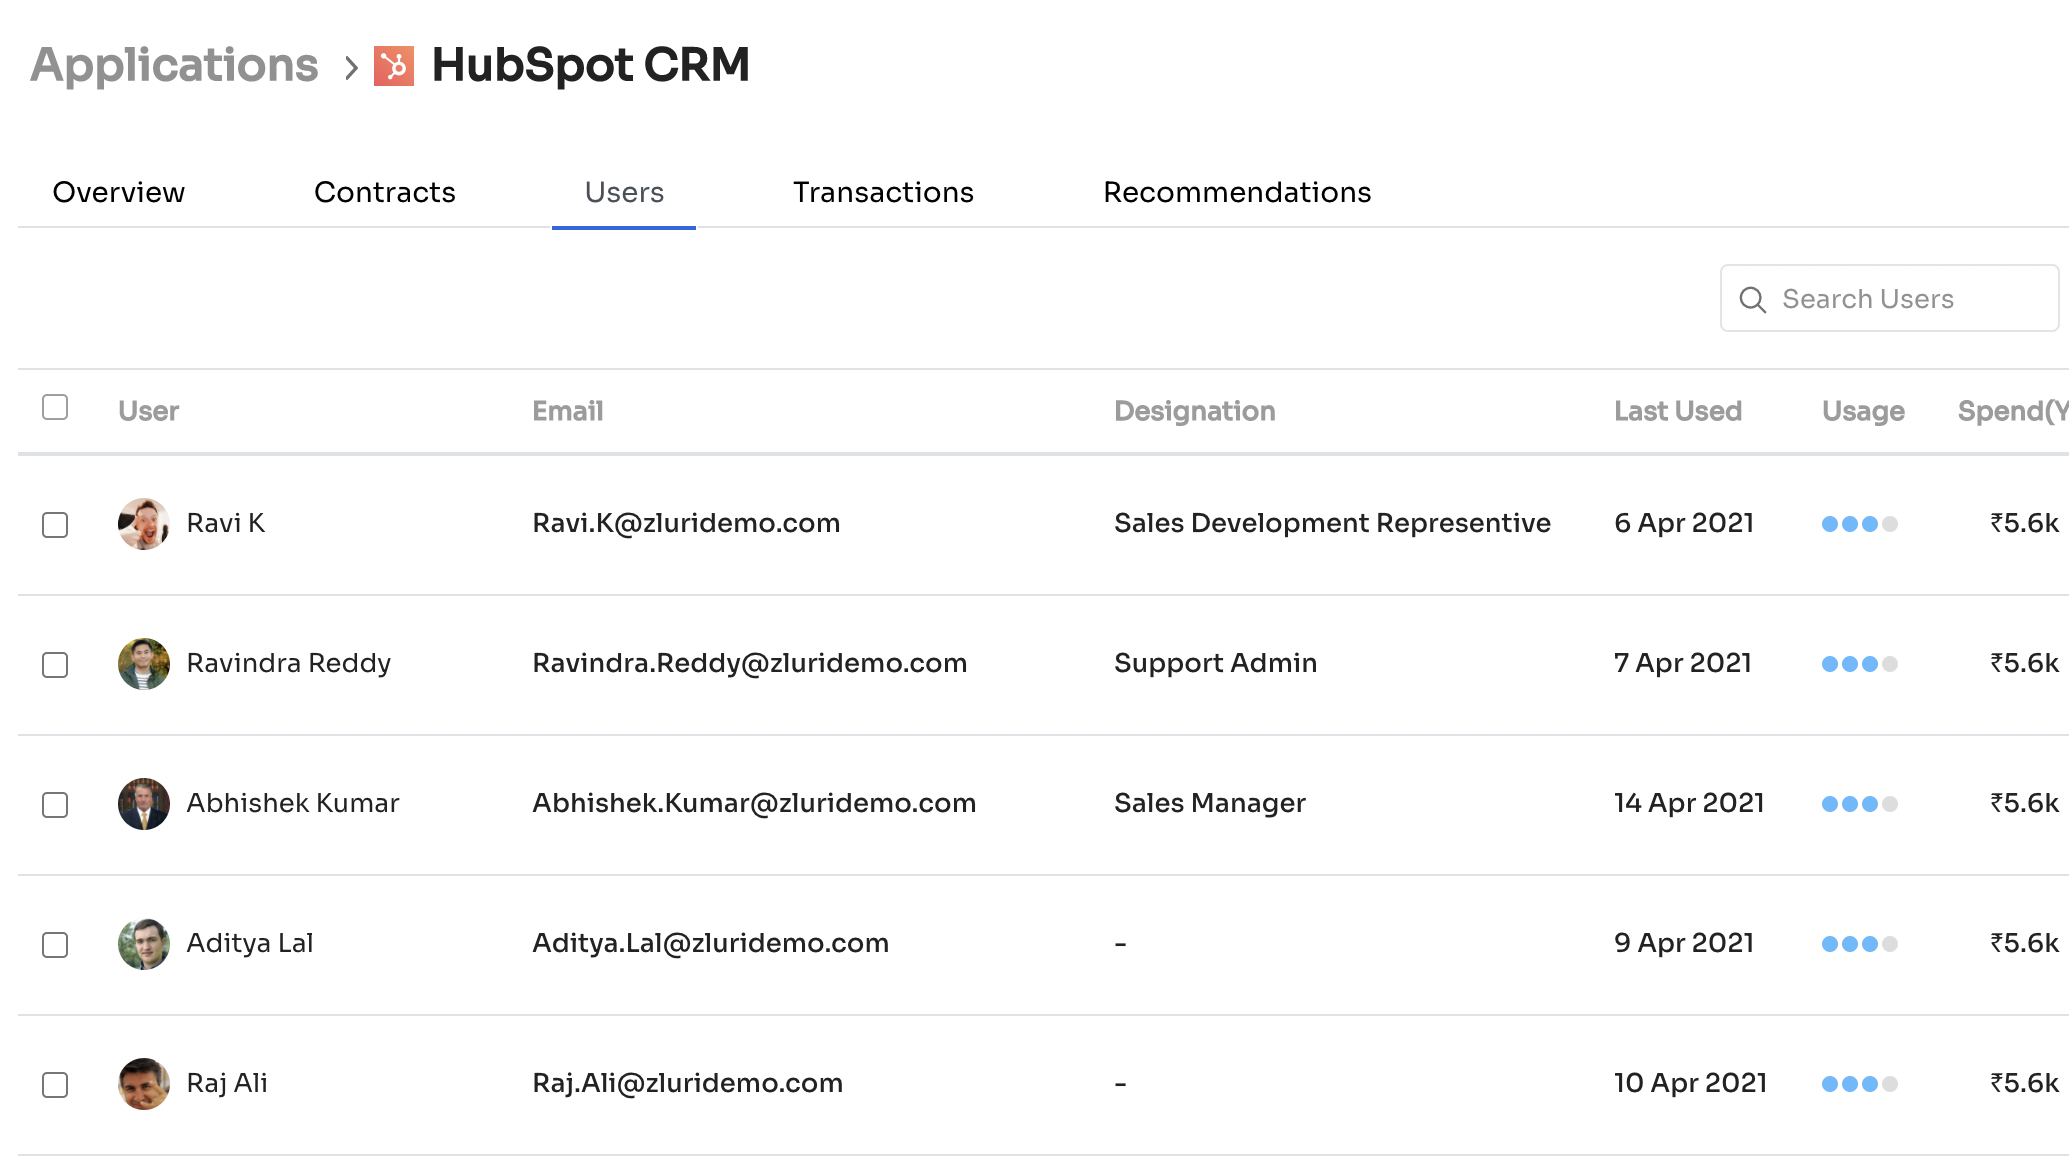Click the breadcrumb chevron after Applications
2069x1164 pixels.
coord(350,68)
